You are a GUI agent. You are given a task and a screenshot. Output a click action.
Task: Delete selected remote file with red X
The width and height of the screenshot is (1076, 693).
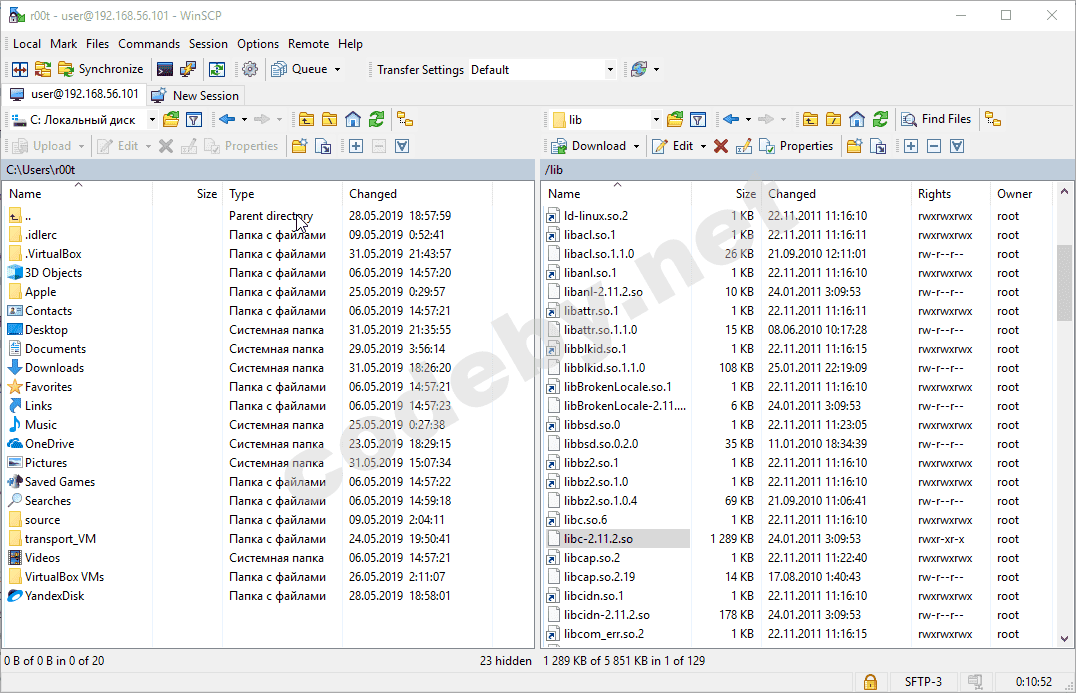(720, 146)
